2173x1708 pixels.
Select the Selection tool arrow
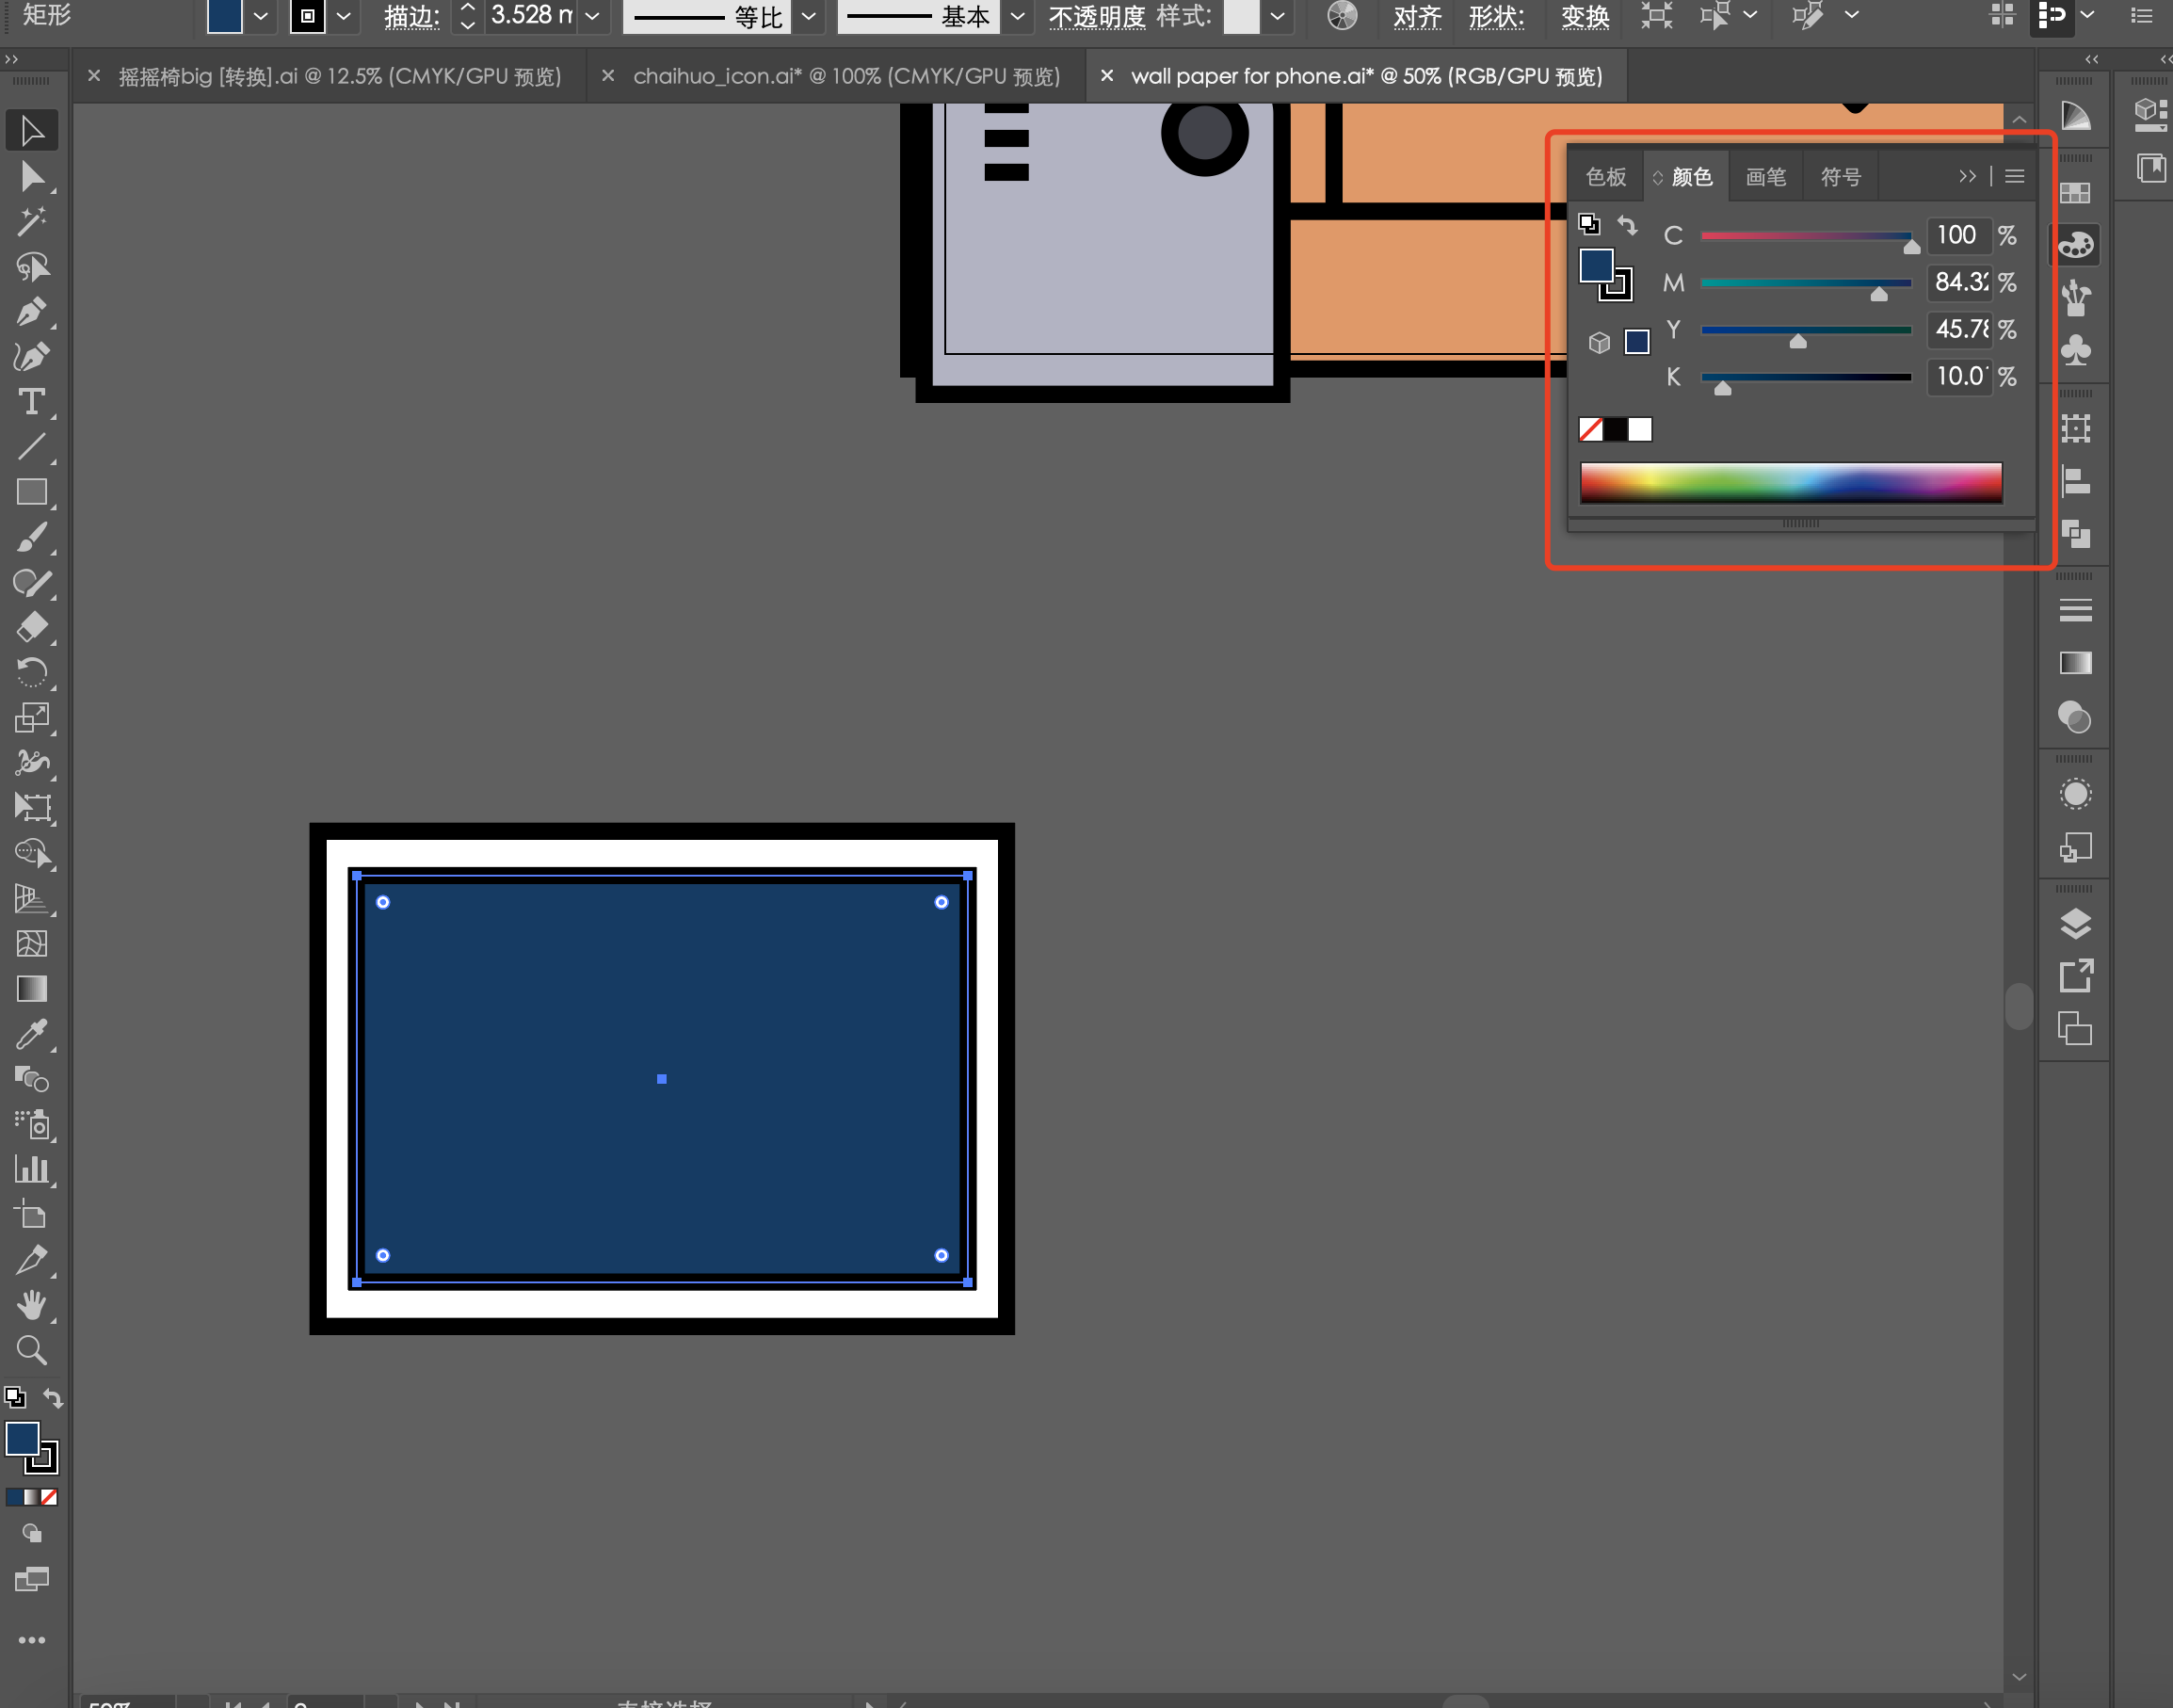[31, 131]
